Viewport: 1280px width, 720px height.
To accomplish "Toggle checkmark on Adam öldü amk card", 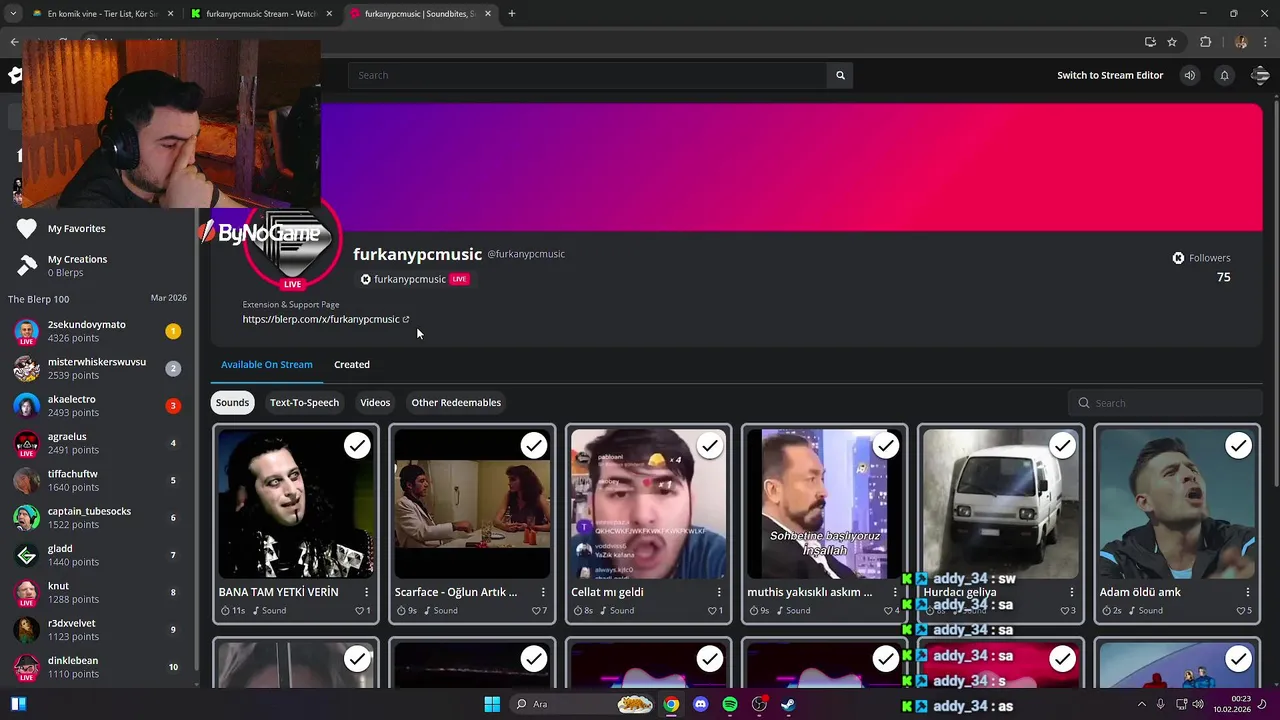I will click(1238, 446).
